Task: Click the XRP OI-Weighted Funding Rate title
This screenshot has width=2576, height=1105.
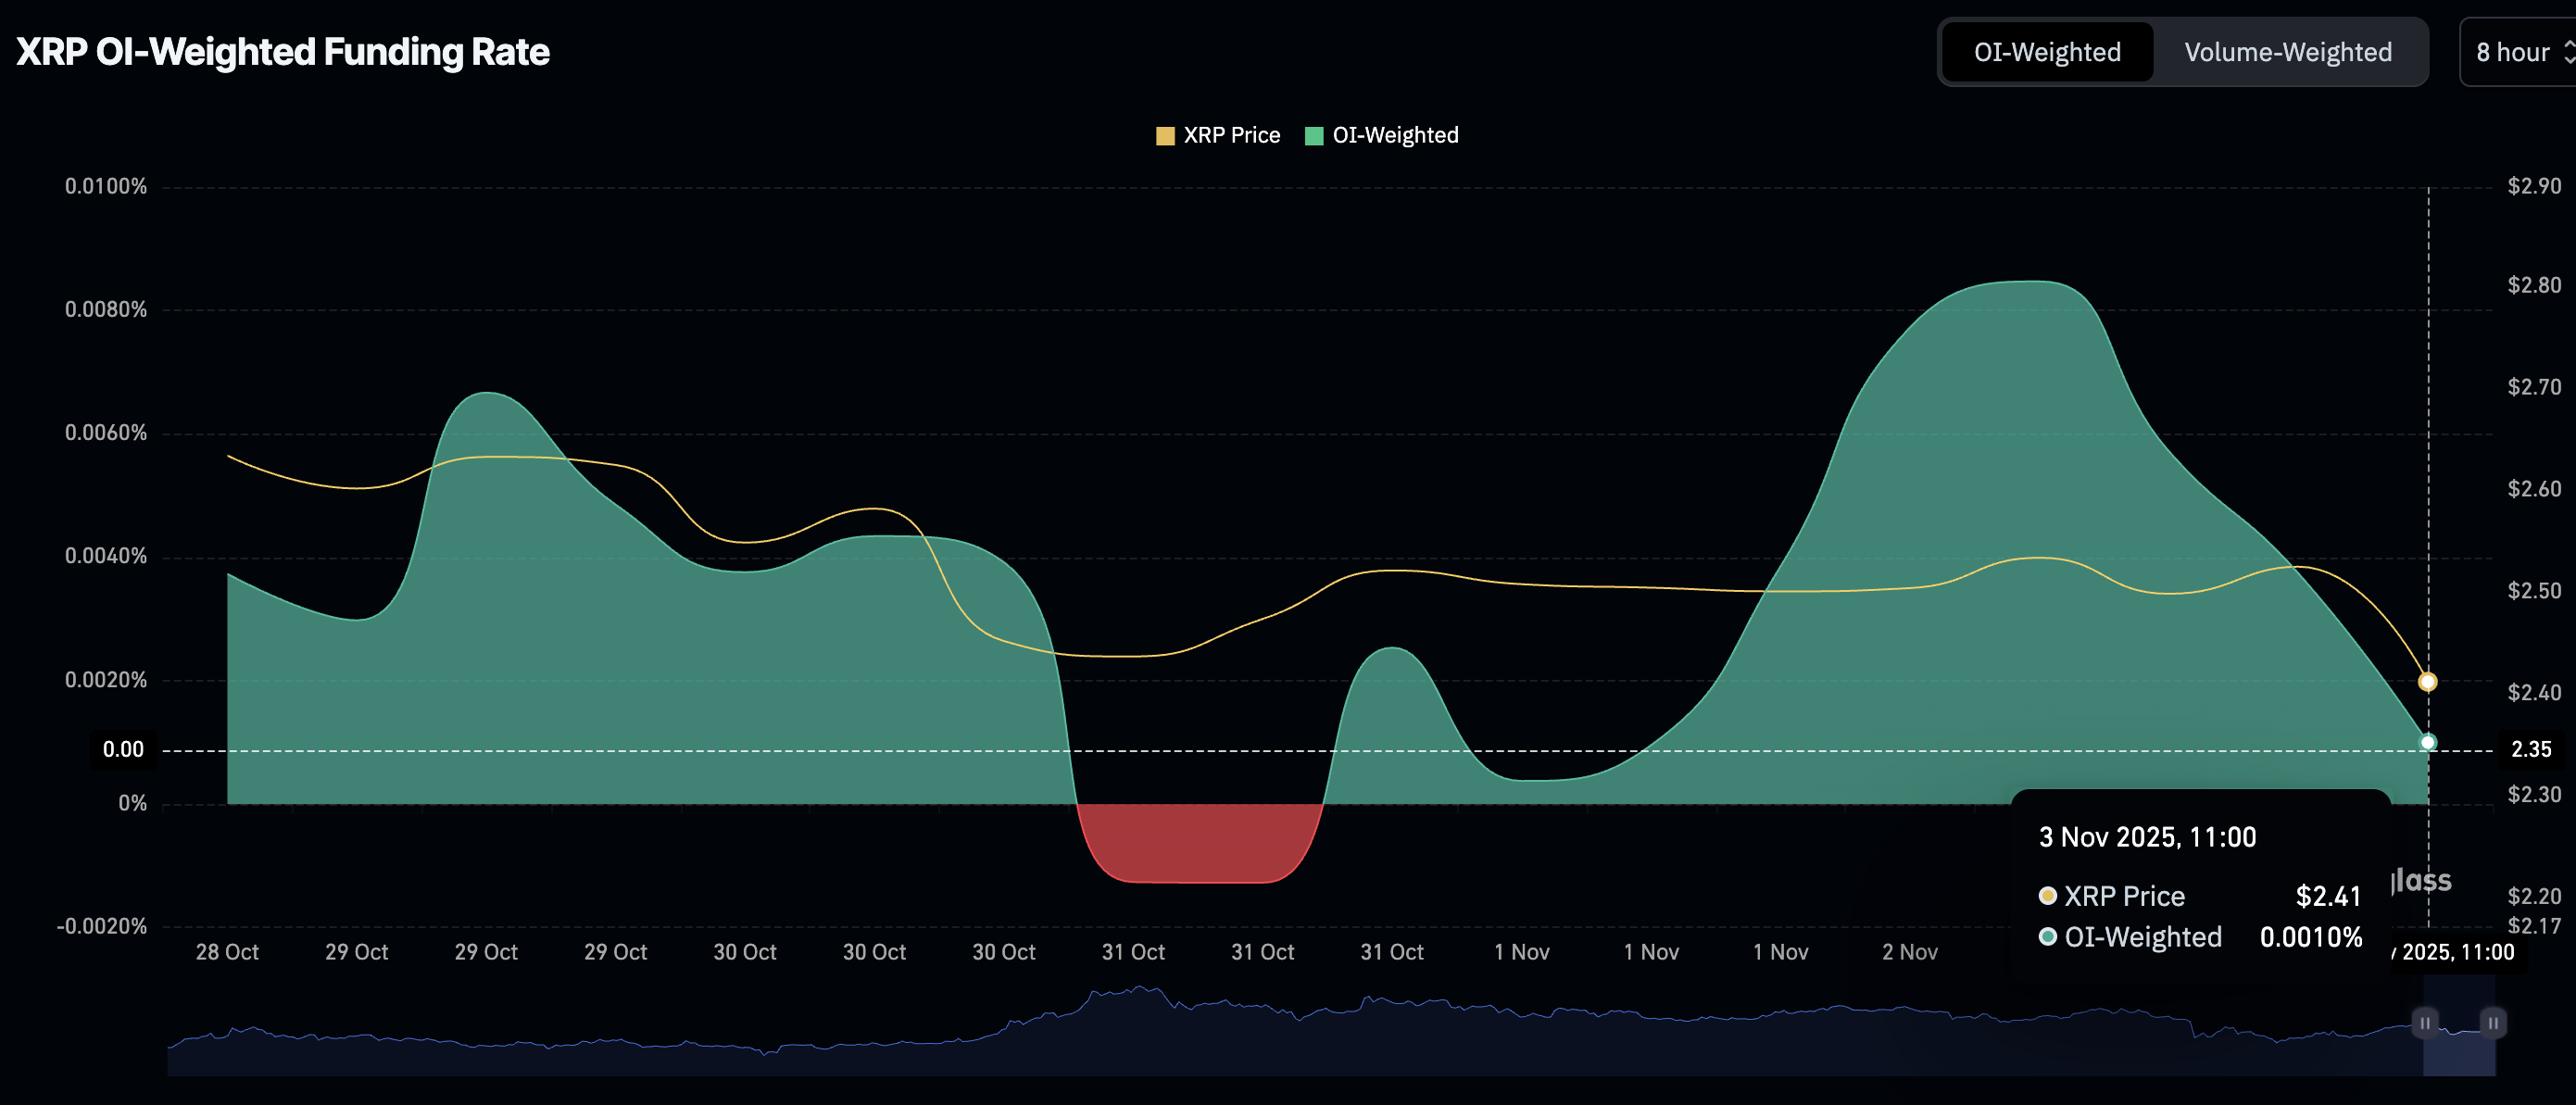Action: [283, 52]
